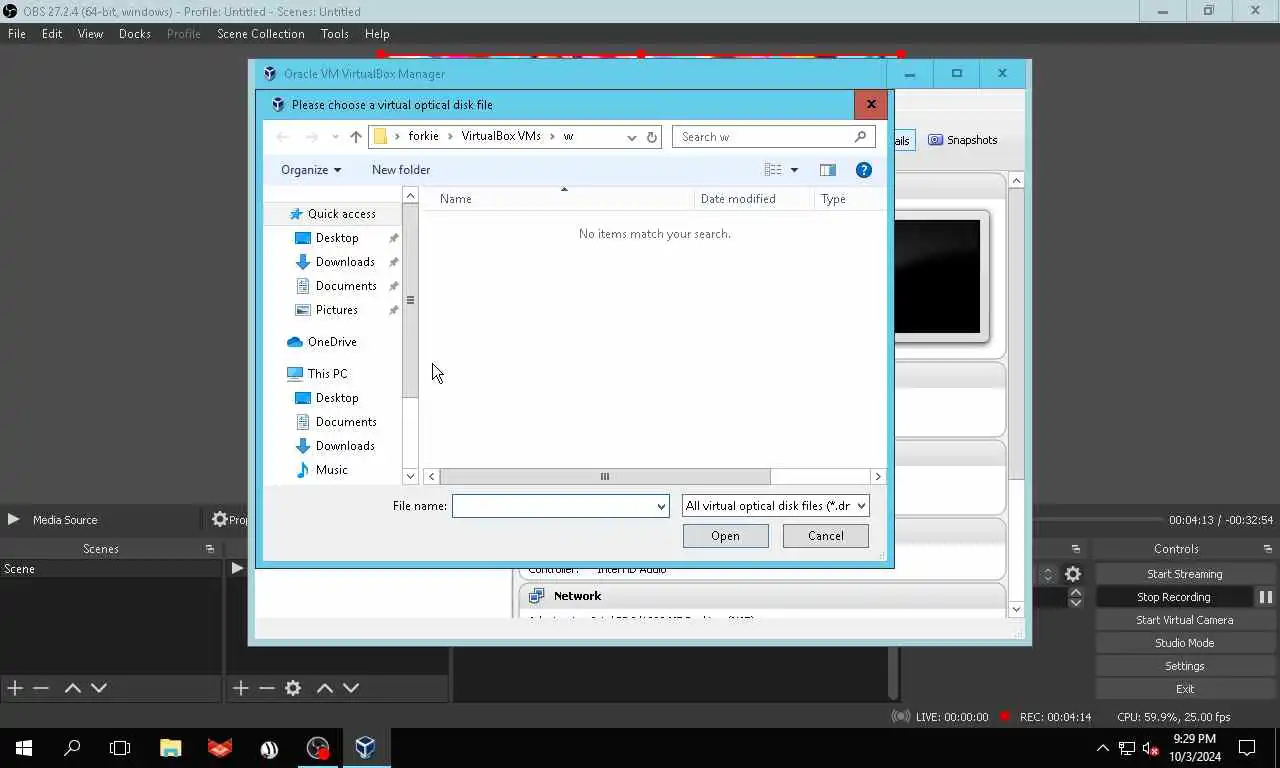
Task: Open Studio Mode in OBS
Action: [1184, 643]
